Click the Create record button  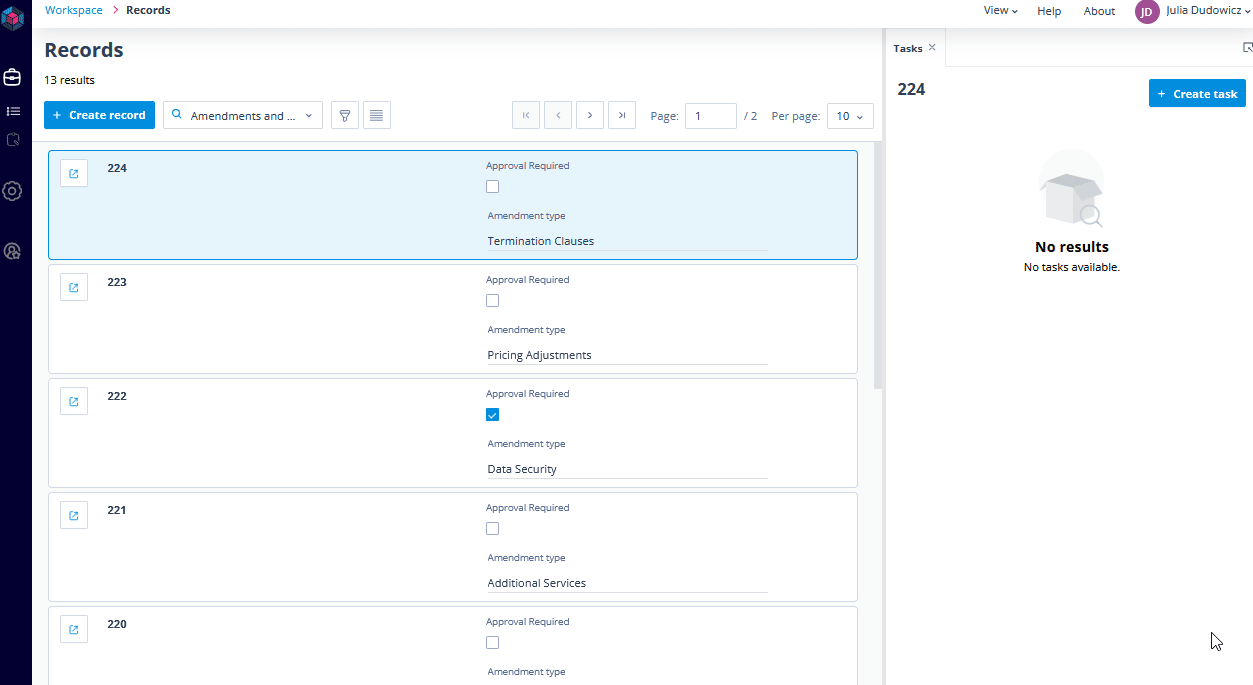(99, 116)
